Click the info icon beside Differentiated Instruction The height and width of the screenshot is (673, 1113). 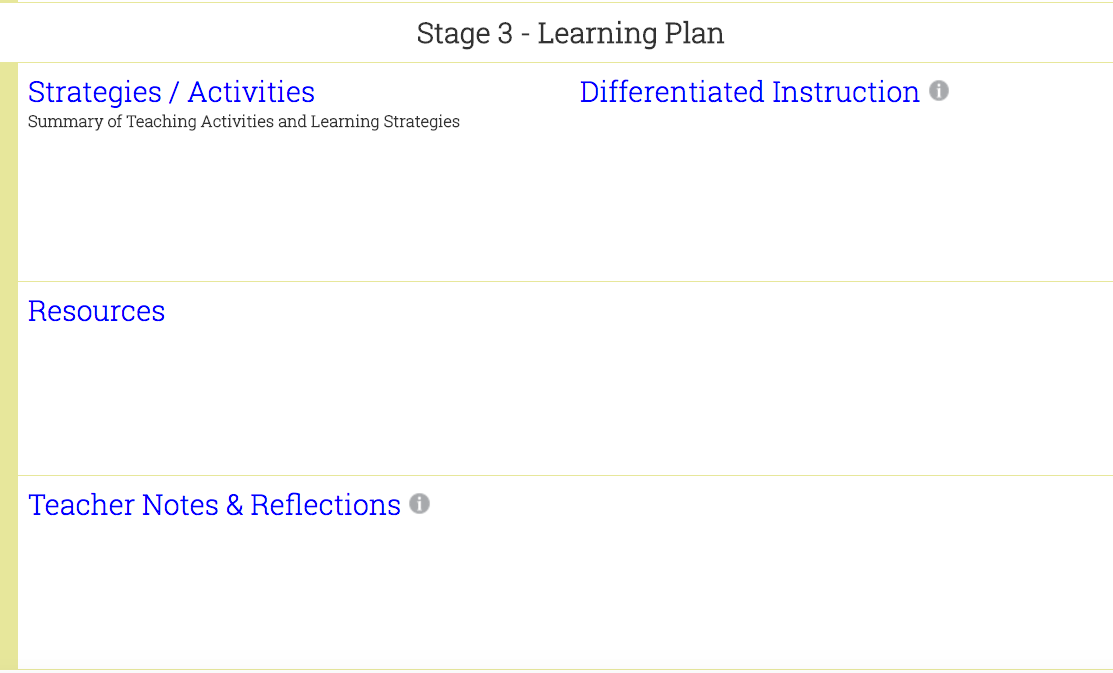pyautogui.click(x=939, y=91)
